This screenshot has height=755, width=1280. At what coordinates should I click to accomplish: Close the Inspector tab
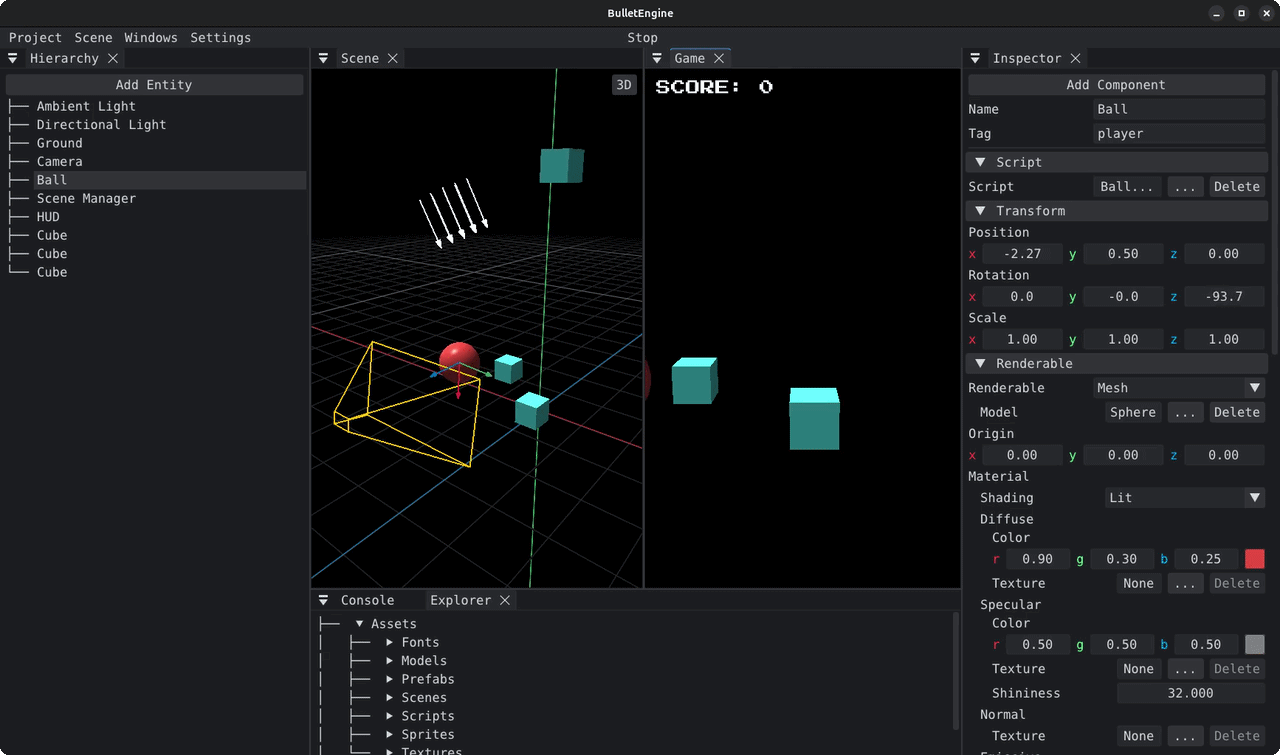click(1075, 59)
